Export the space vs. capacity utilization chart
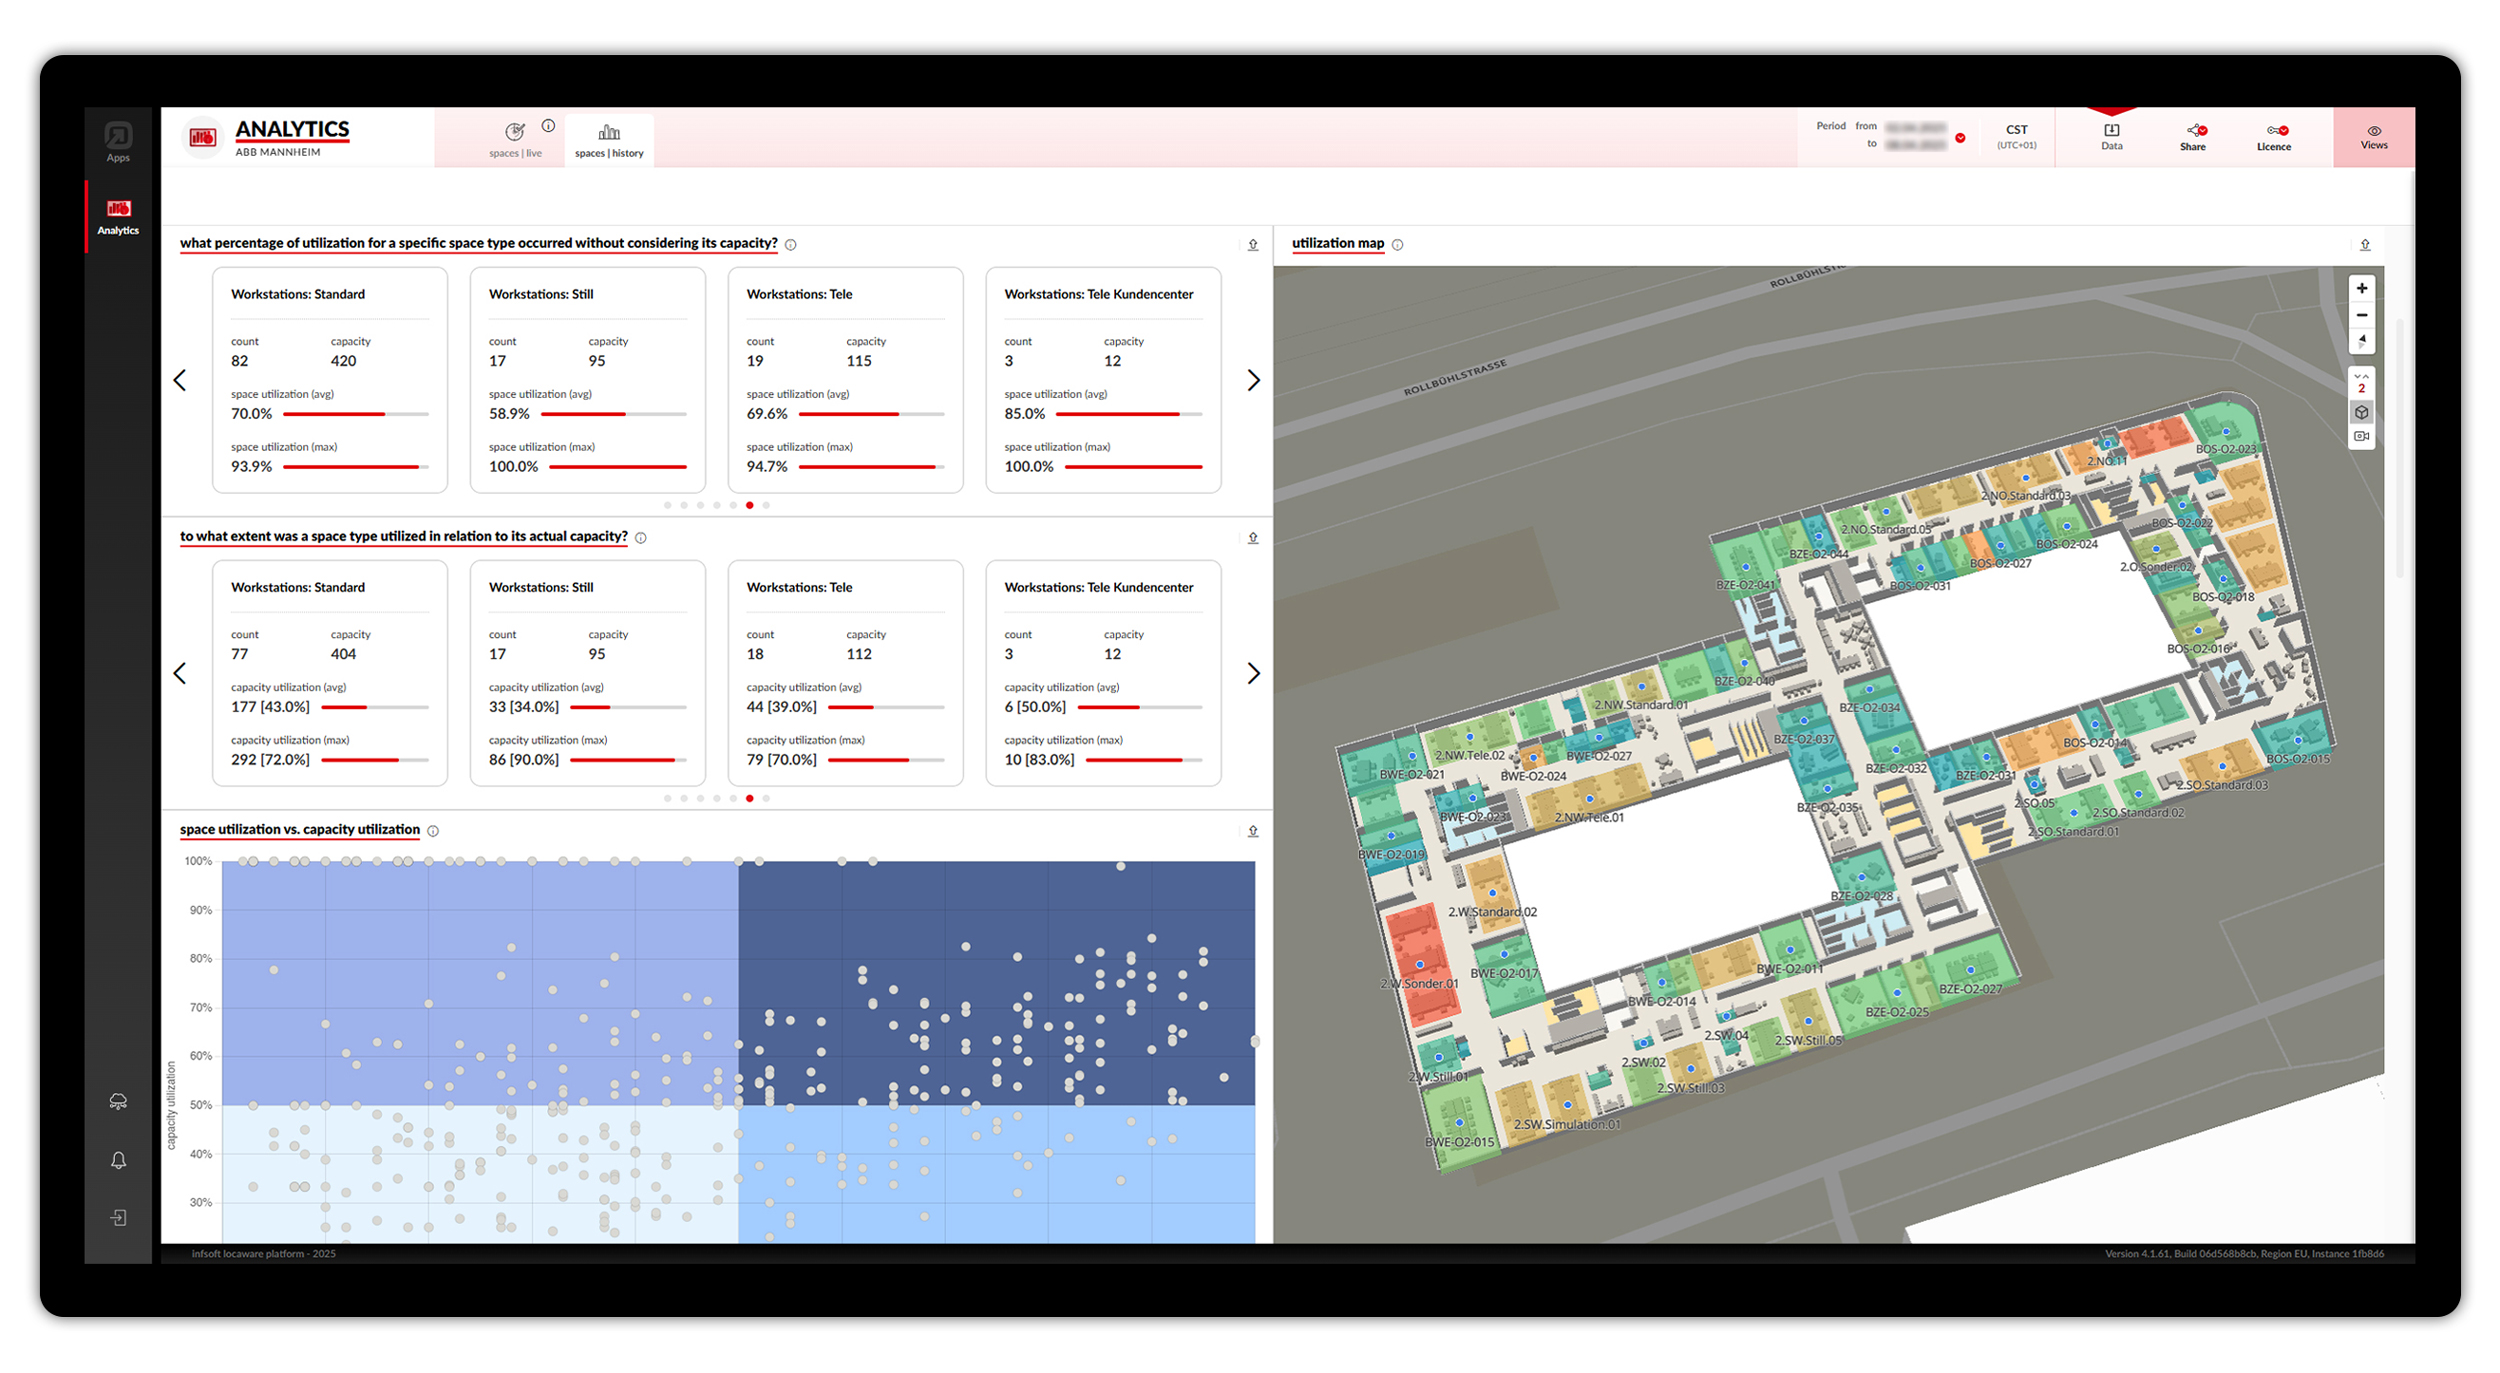 (x=1253, y=830)
